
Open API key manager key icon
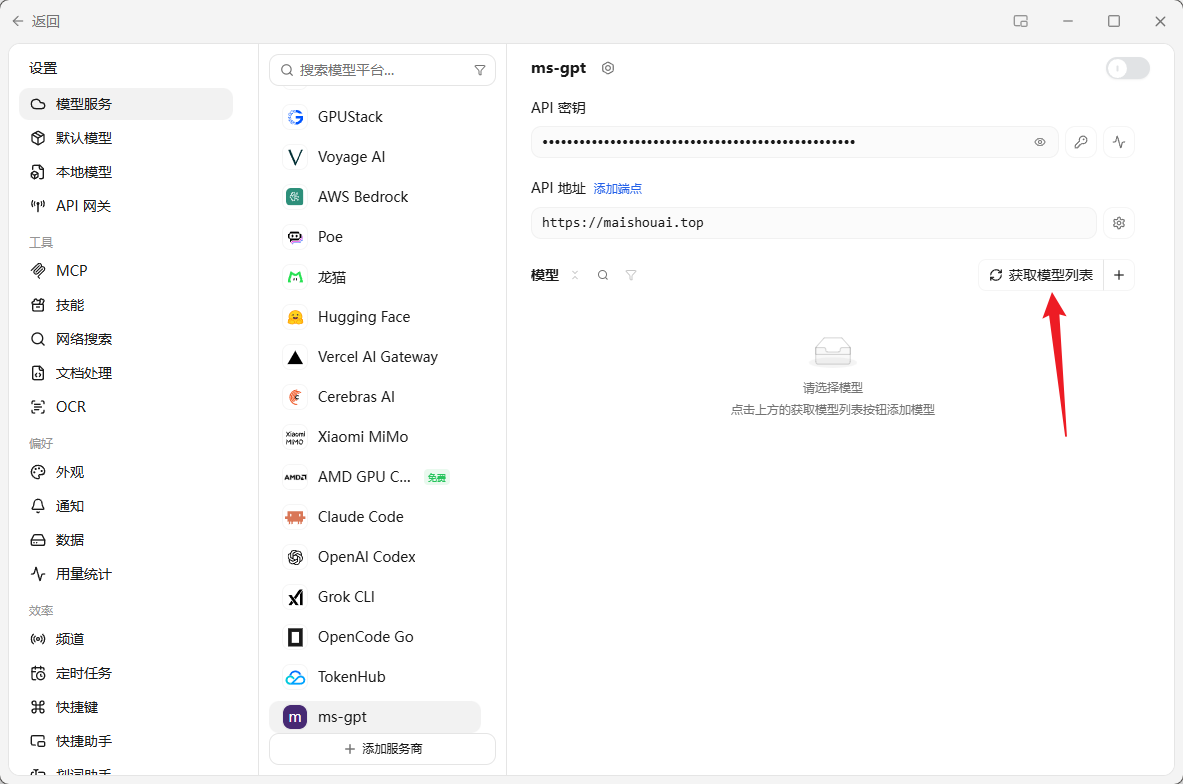coord(1080,142)
